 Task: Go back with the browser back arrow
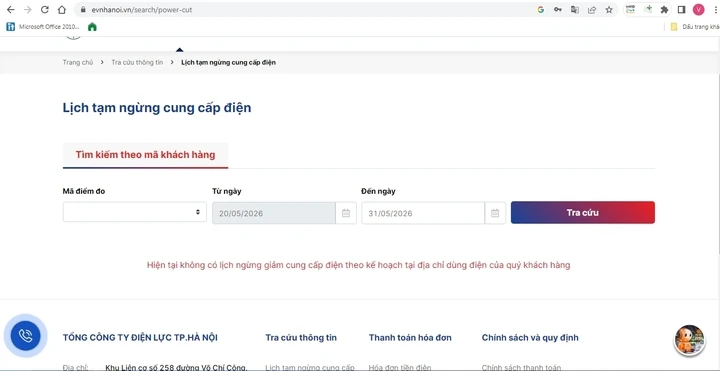10,10
